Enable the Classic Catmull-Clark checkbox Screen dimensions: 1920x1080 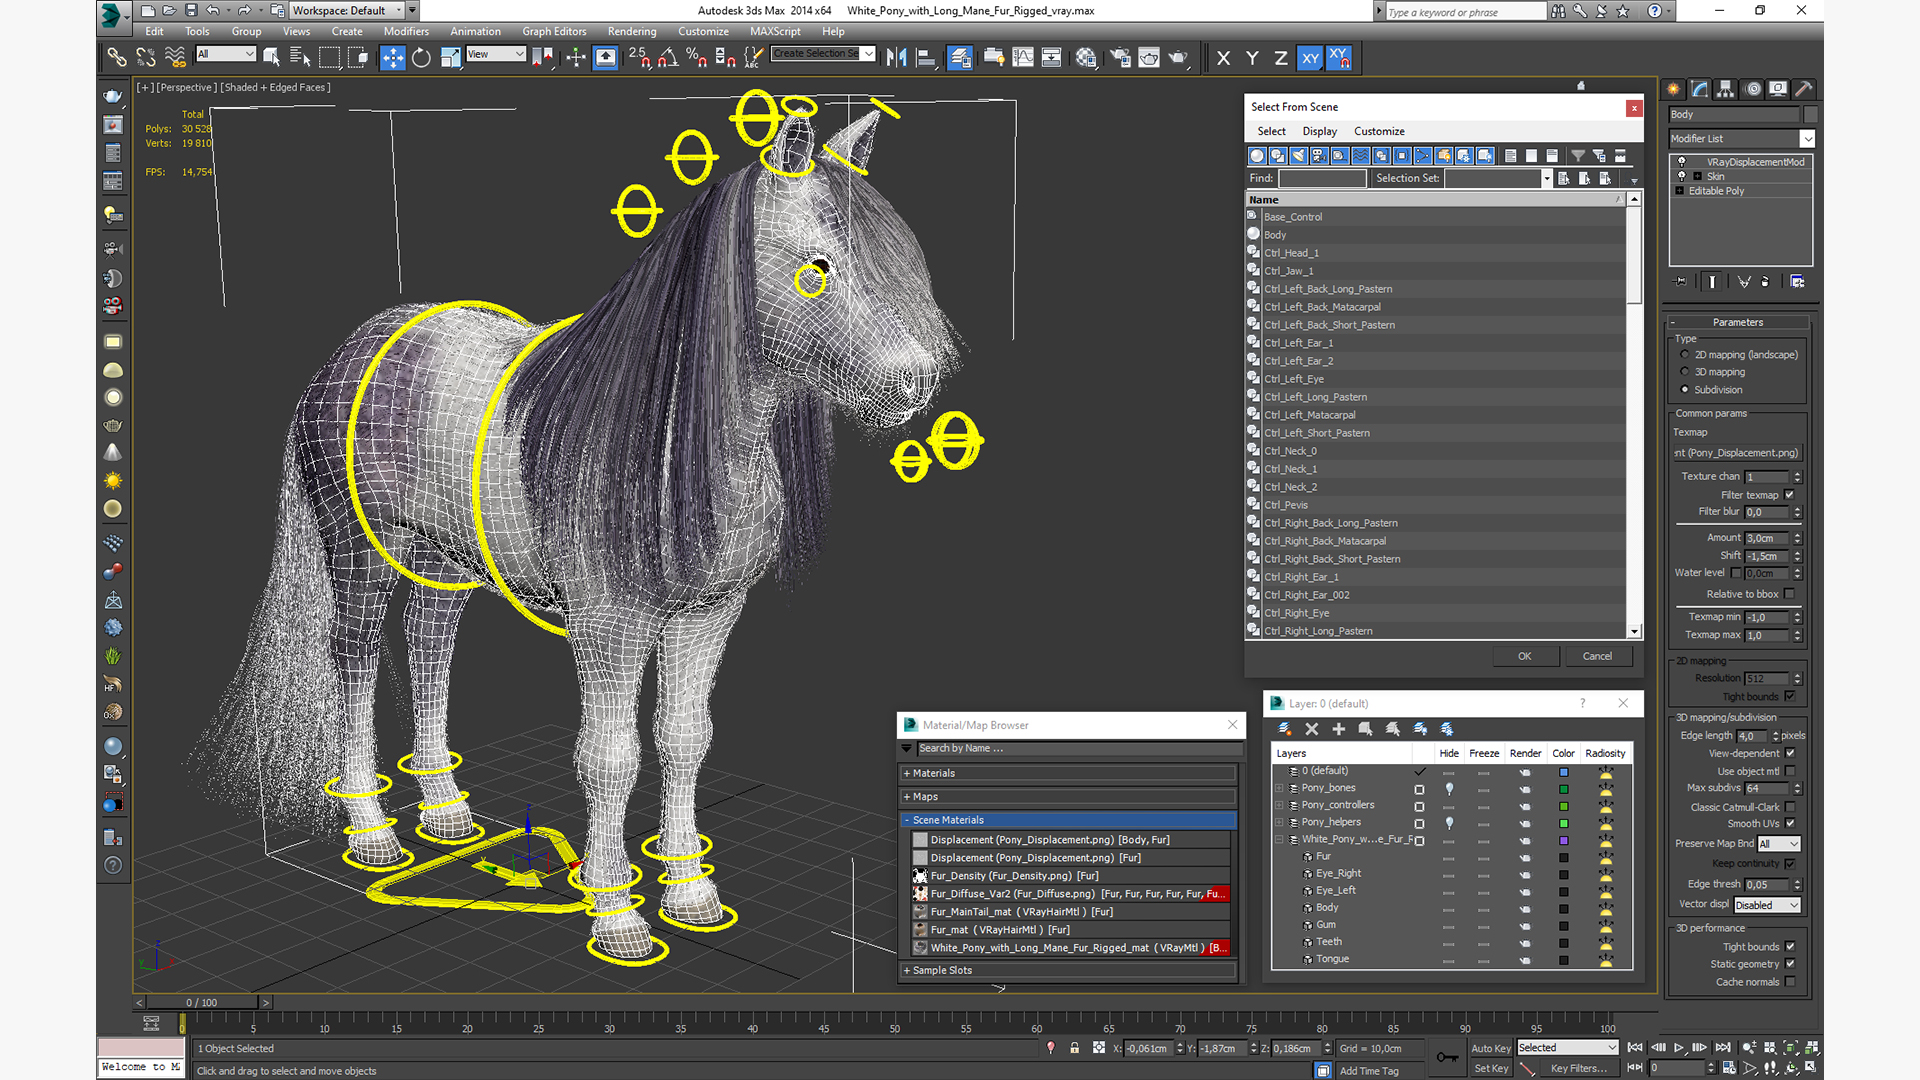point(1790,807)
